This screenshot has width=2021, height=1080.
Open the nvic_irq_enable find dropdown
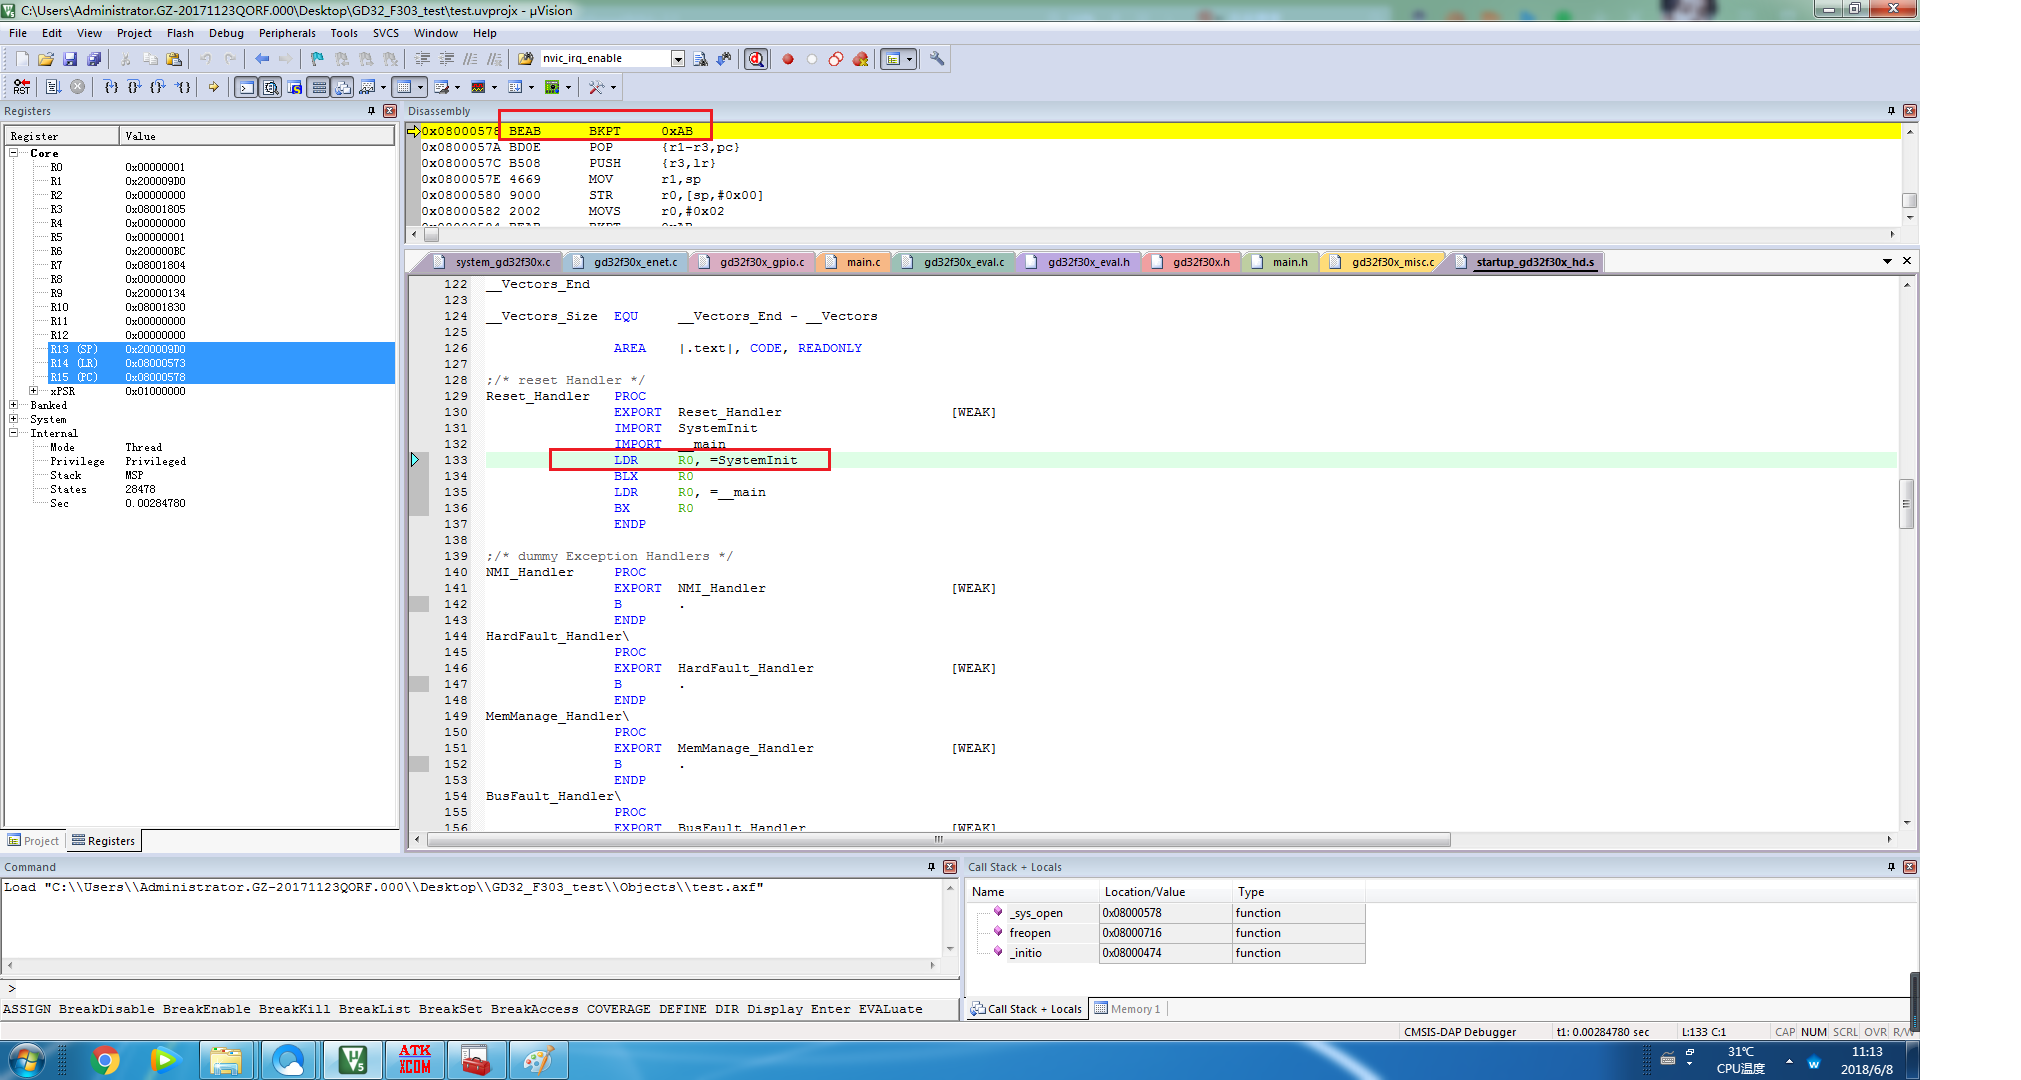coord(677,59)
